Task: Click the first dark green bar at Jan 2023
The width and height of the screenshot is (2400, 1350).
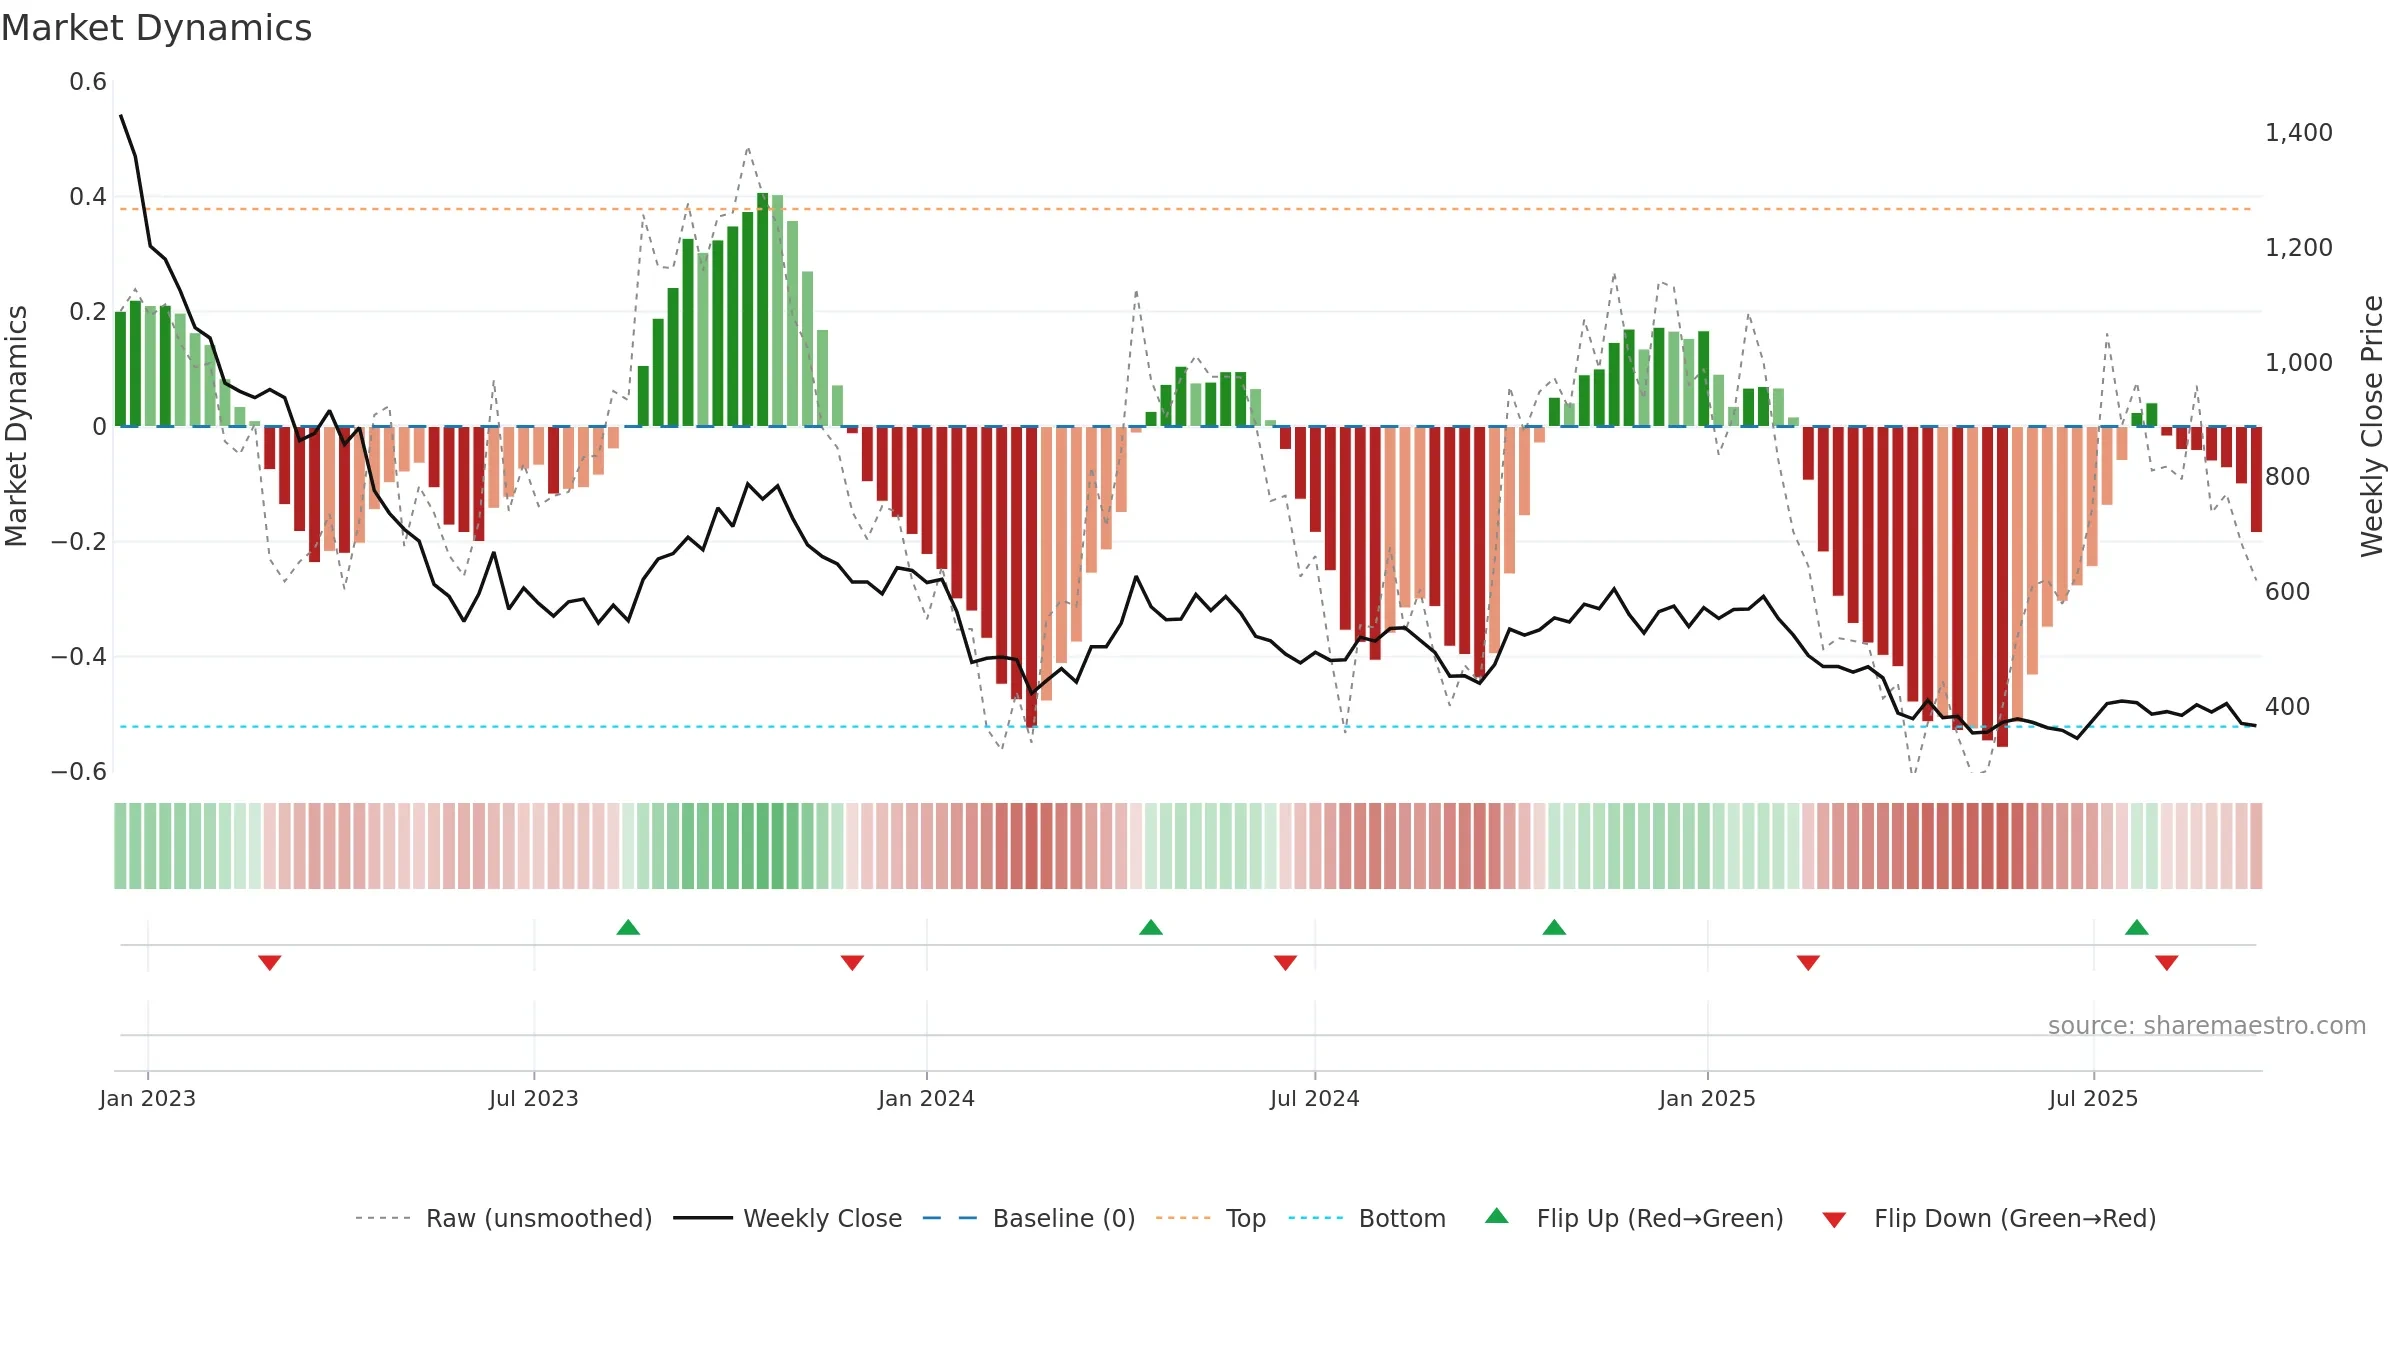Action: (121, 369)
